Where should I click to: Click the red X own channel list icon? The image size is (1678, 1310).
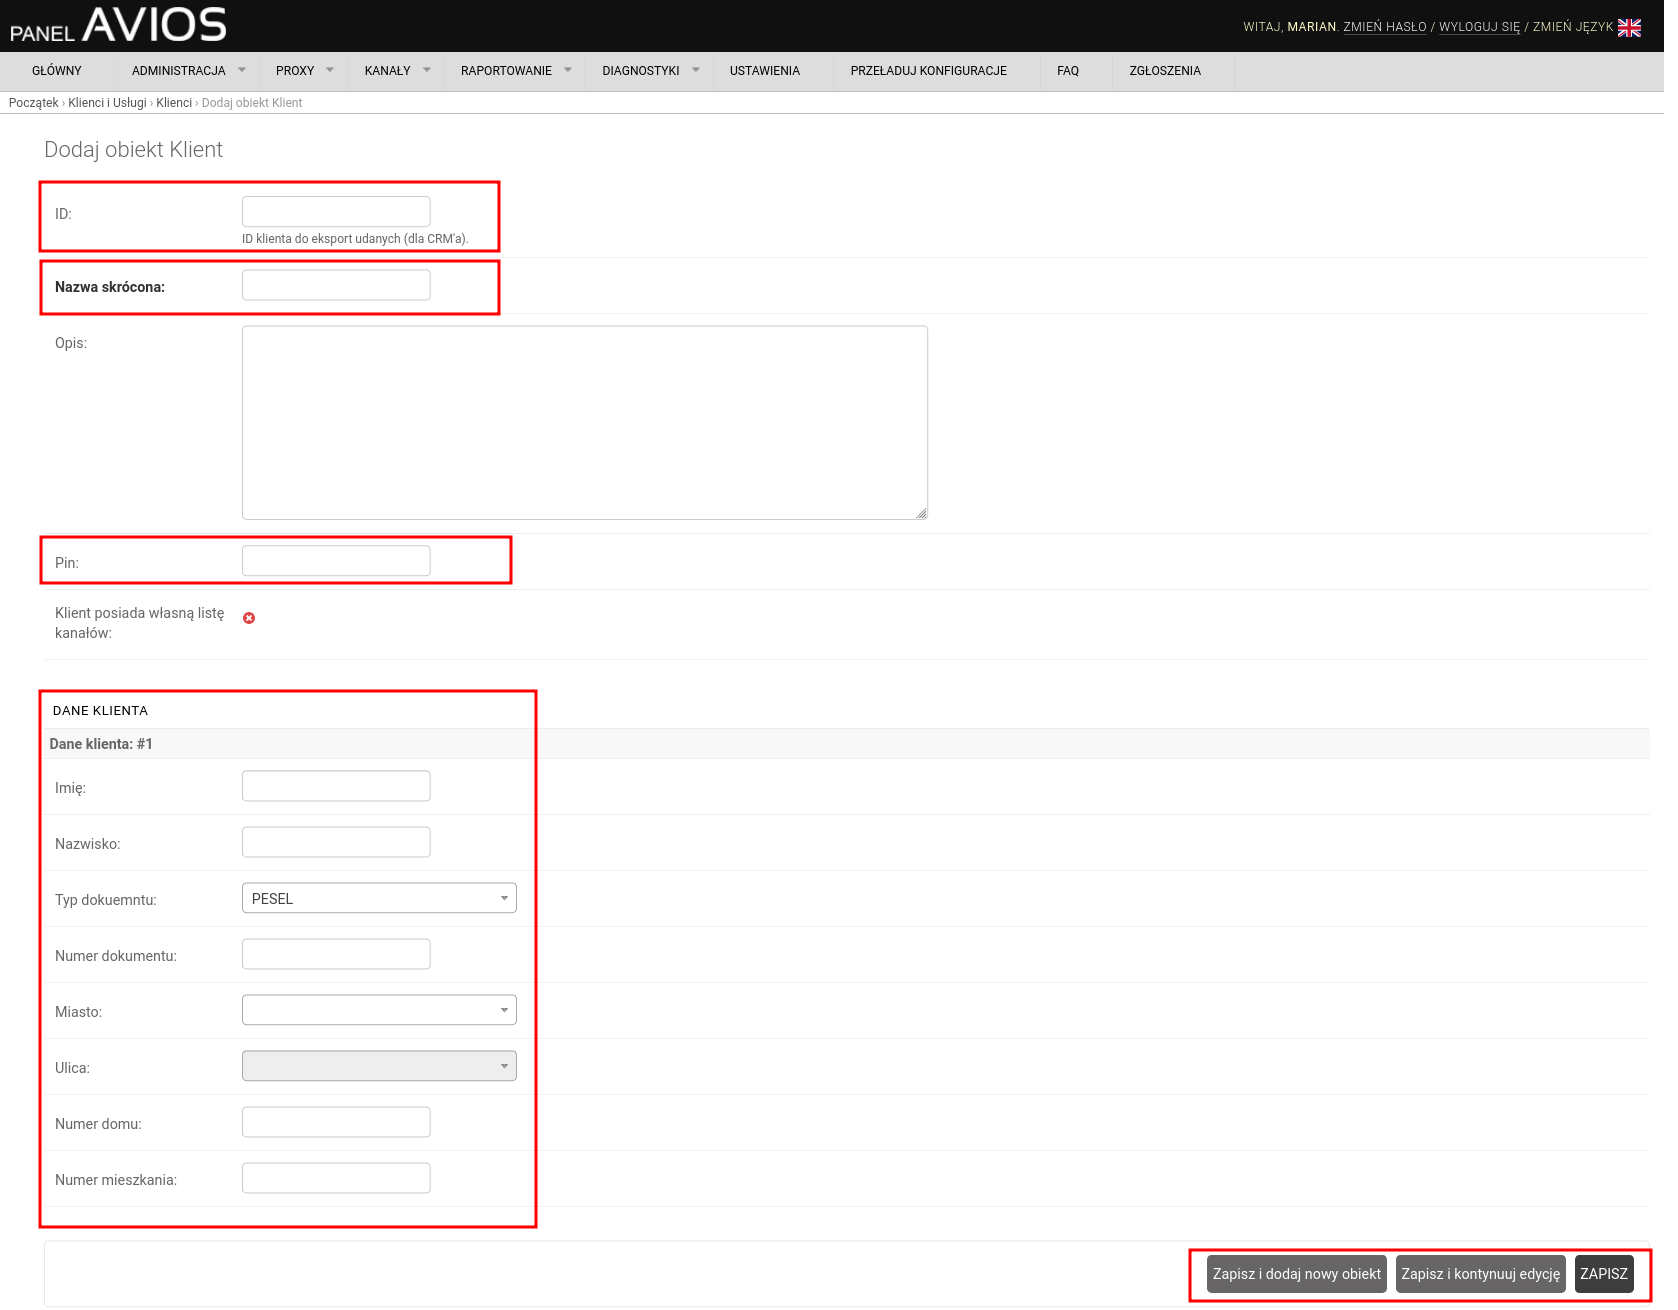click(249, 618)
